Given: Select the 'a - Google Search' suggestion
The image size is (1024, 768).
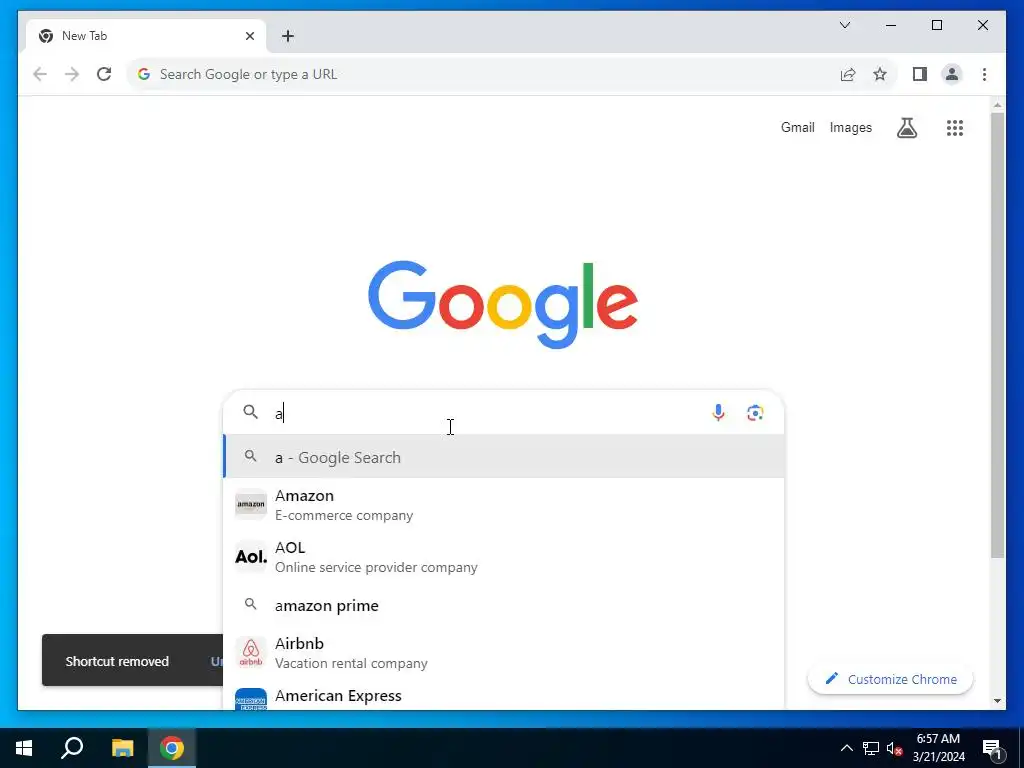Looking at the screenshot, I should click(x=504, y=457).
